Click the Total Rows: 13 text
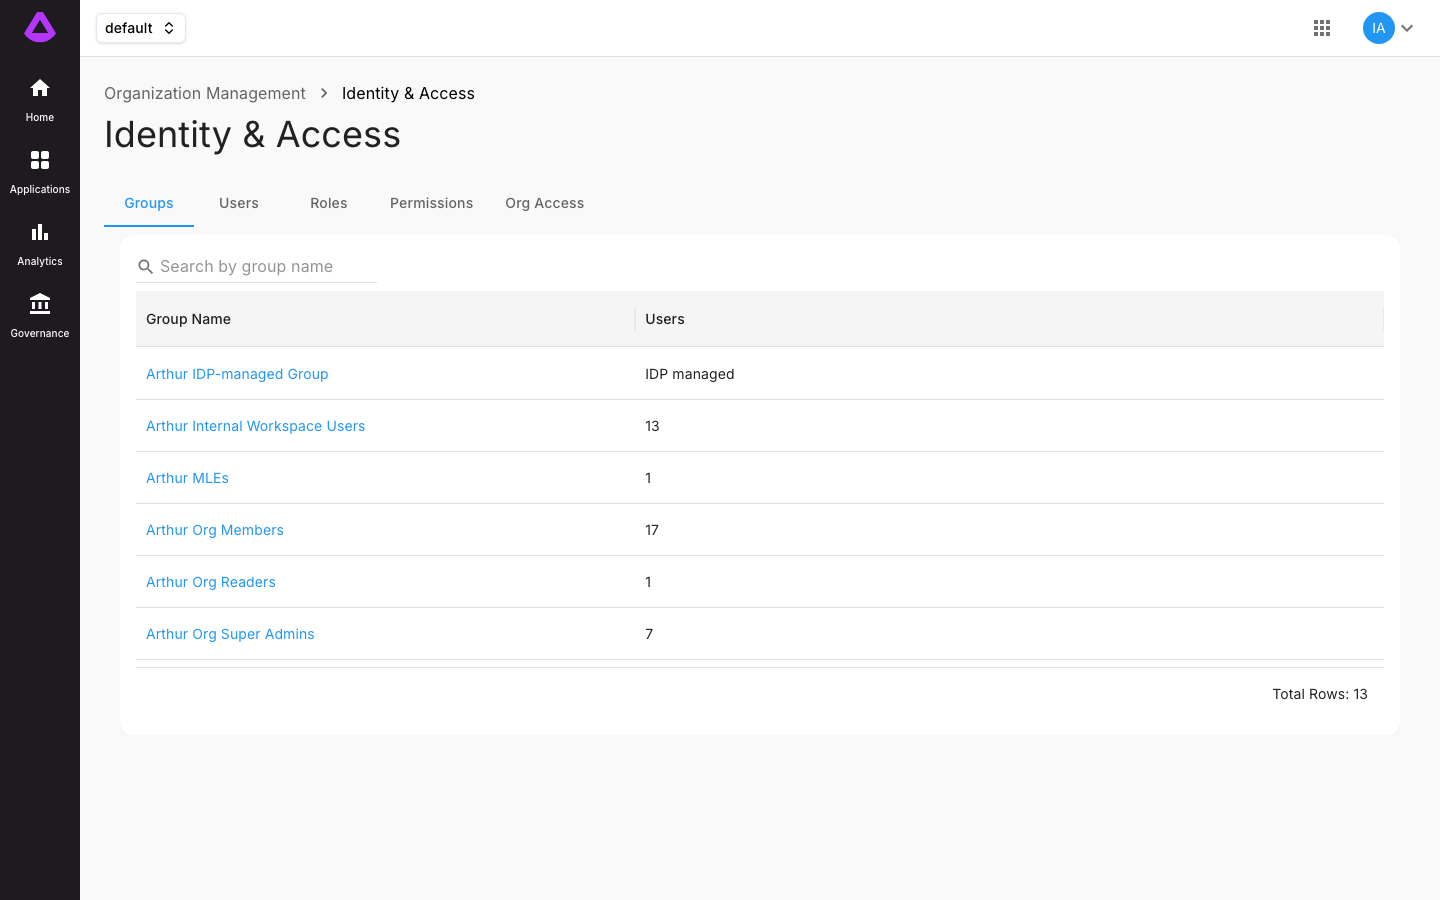Screen dimensions: 1440x900 click(1319, 694)
